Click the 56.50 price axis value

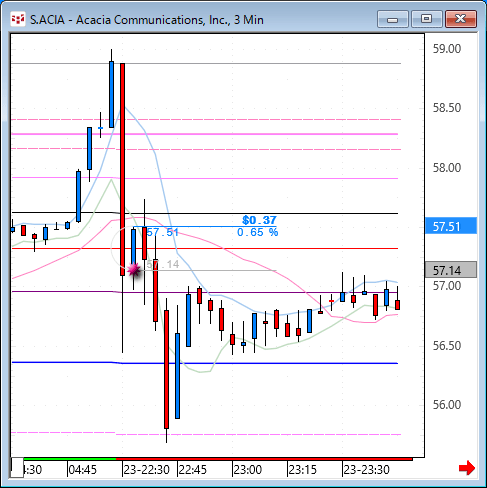(x=447, y=346)
